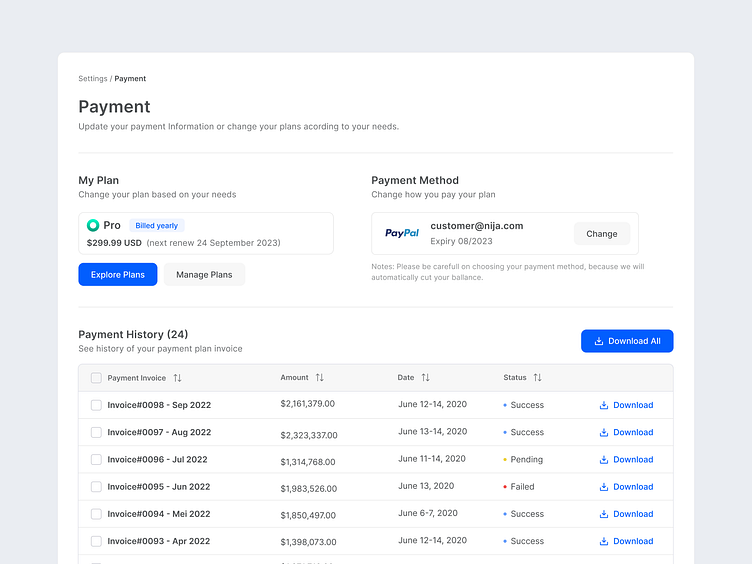Click download icon for Invoice#0094
The image size is (752, 564).
tap(604, 514)
